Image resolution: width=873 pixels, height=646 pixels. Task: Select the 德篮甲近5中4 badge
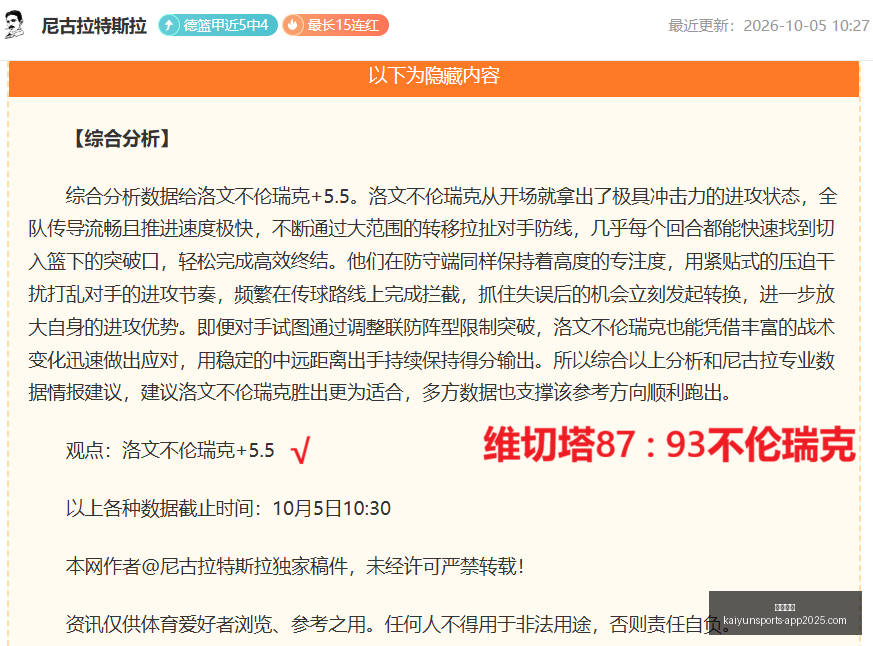218,25
